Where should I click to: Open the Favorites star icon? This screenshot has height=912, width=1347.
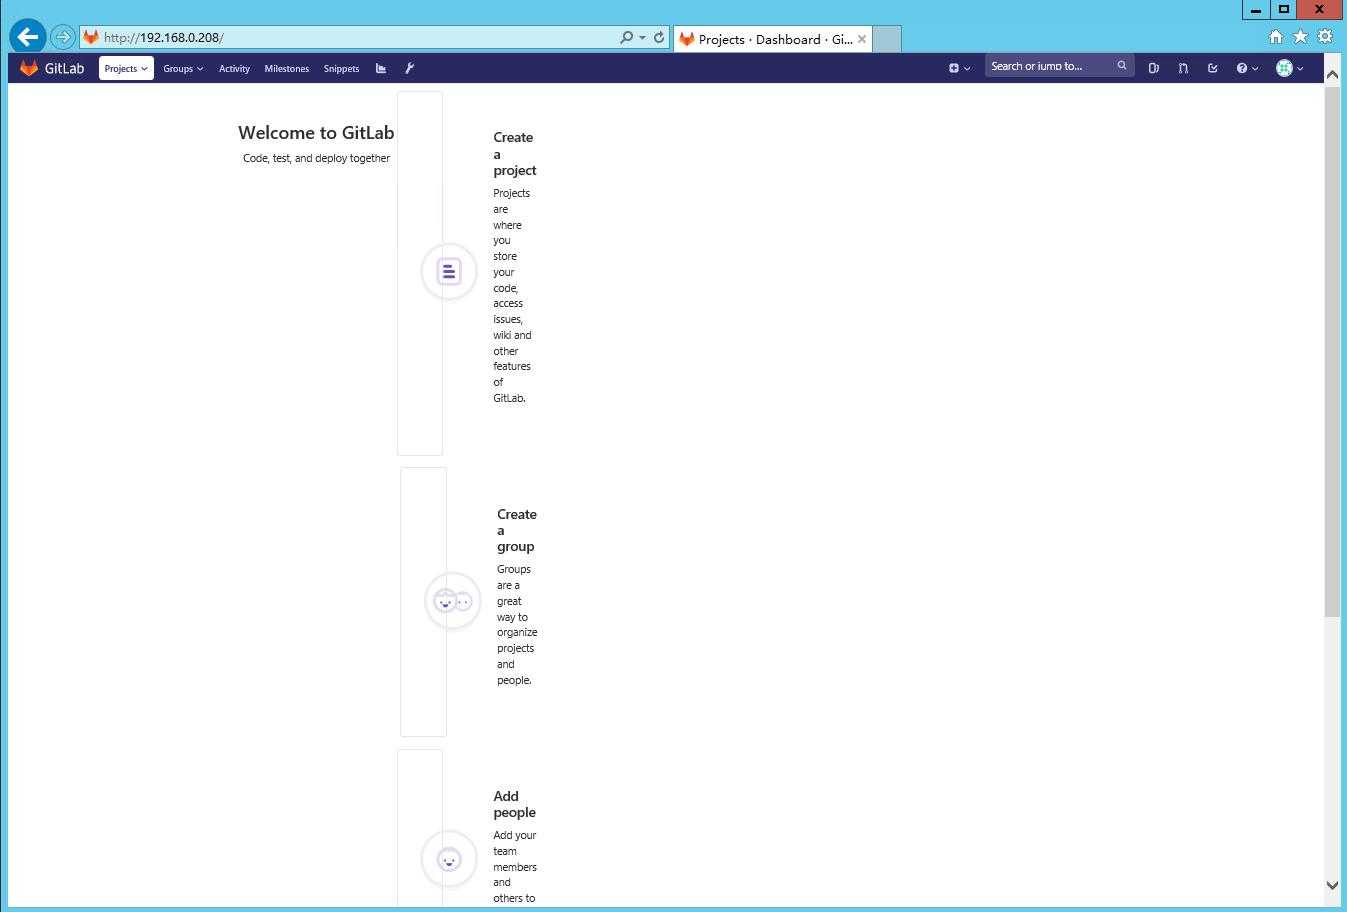click(1300, 36)
